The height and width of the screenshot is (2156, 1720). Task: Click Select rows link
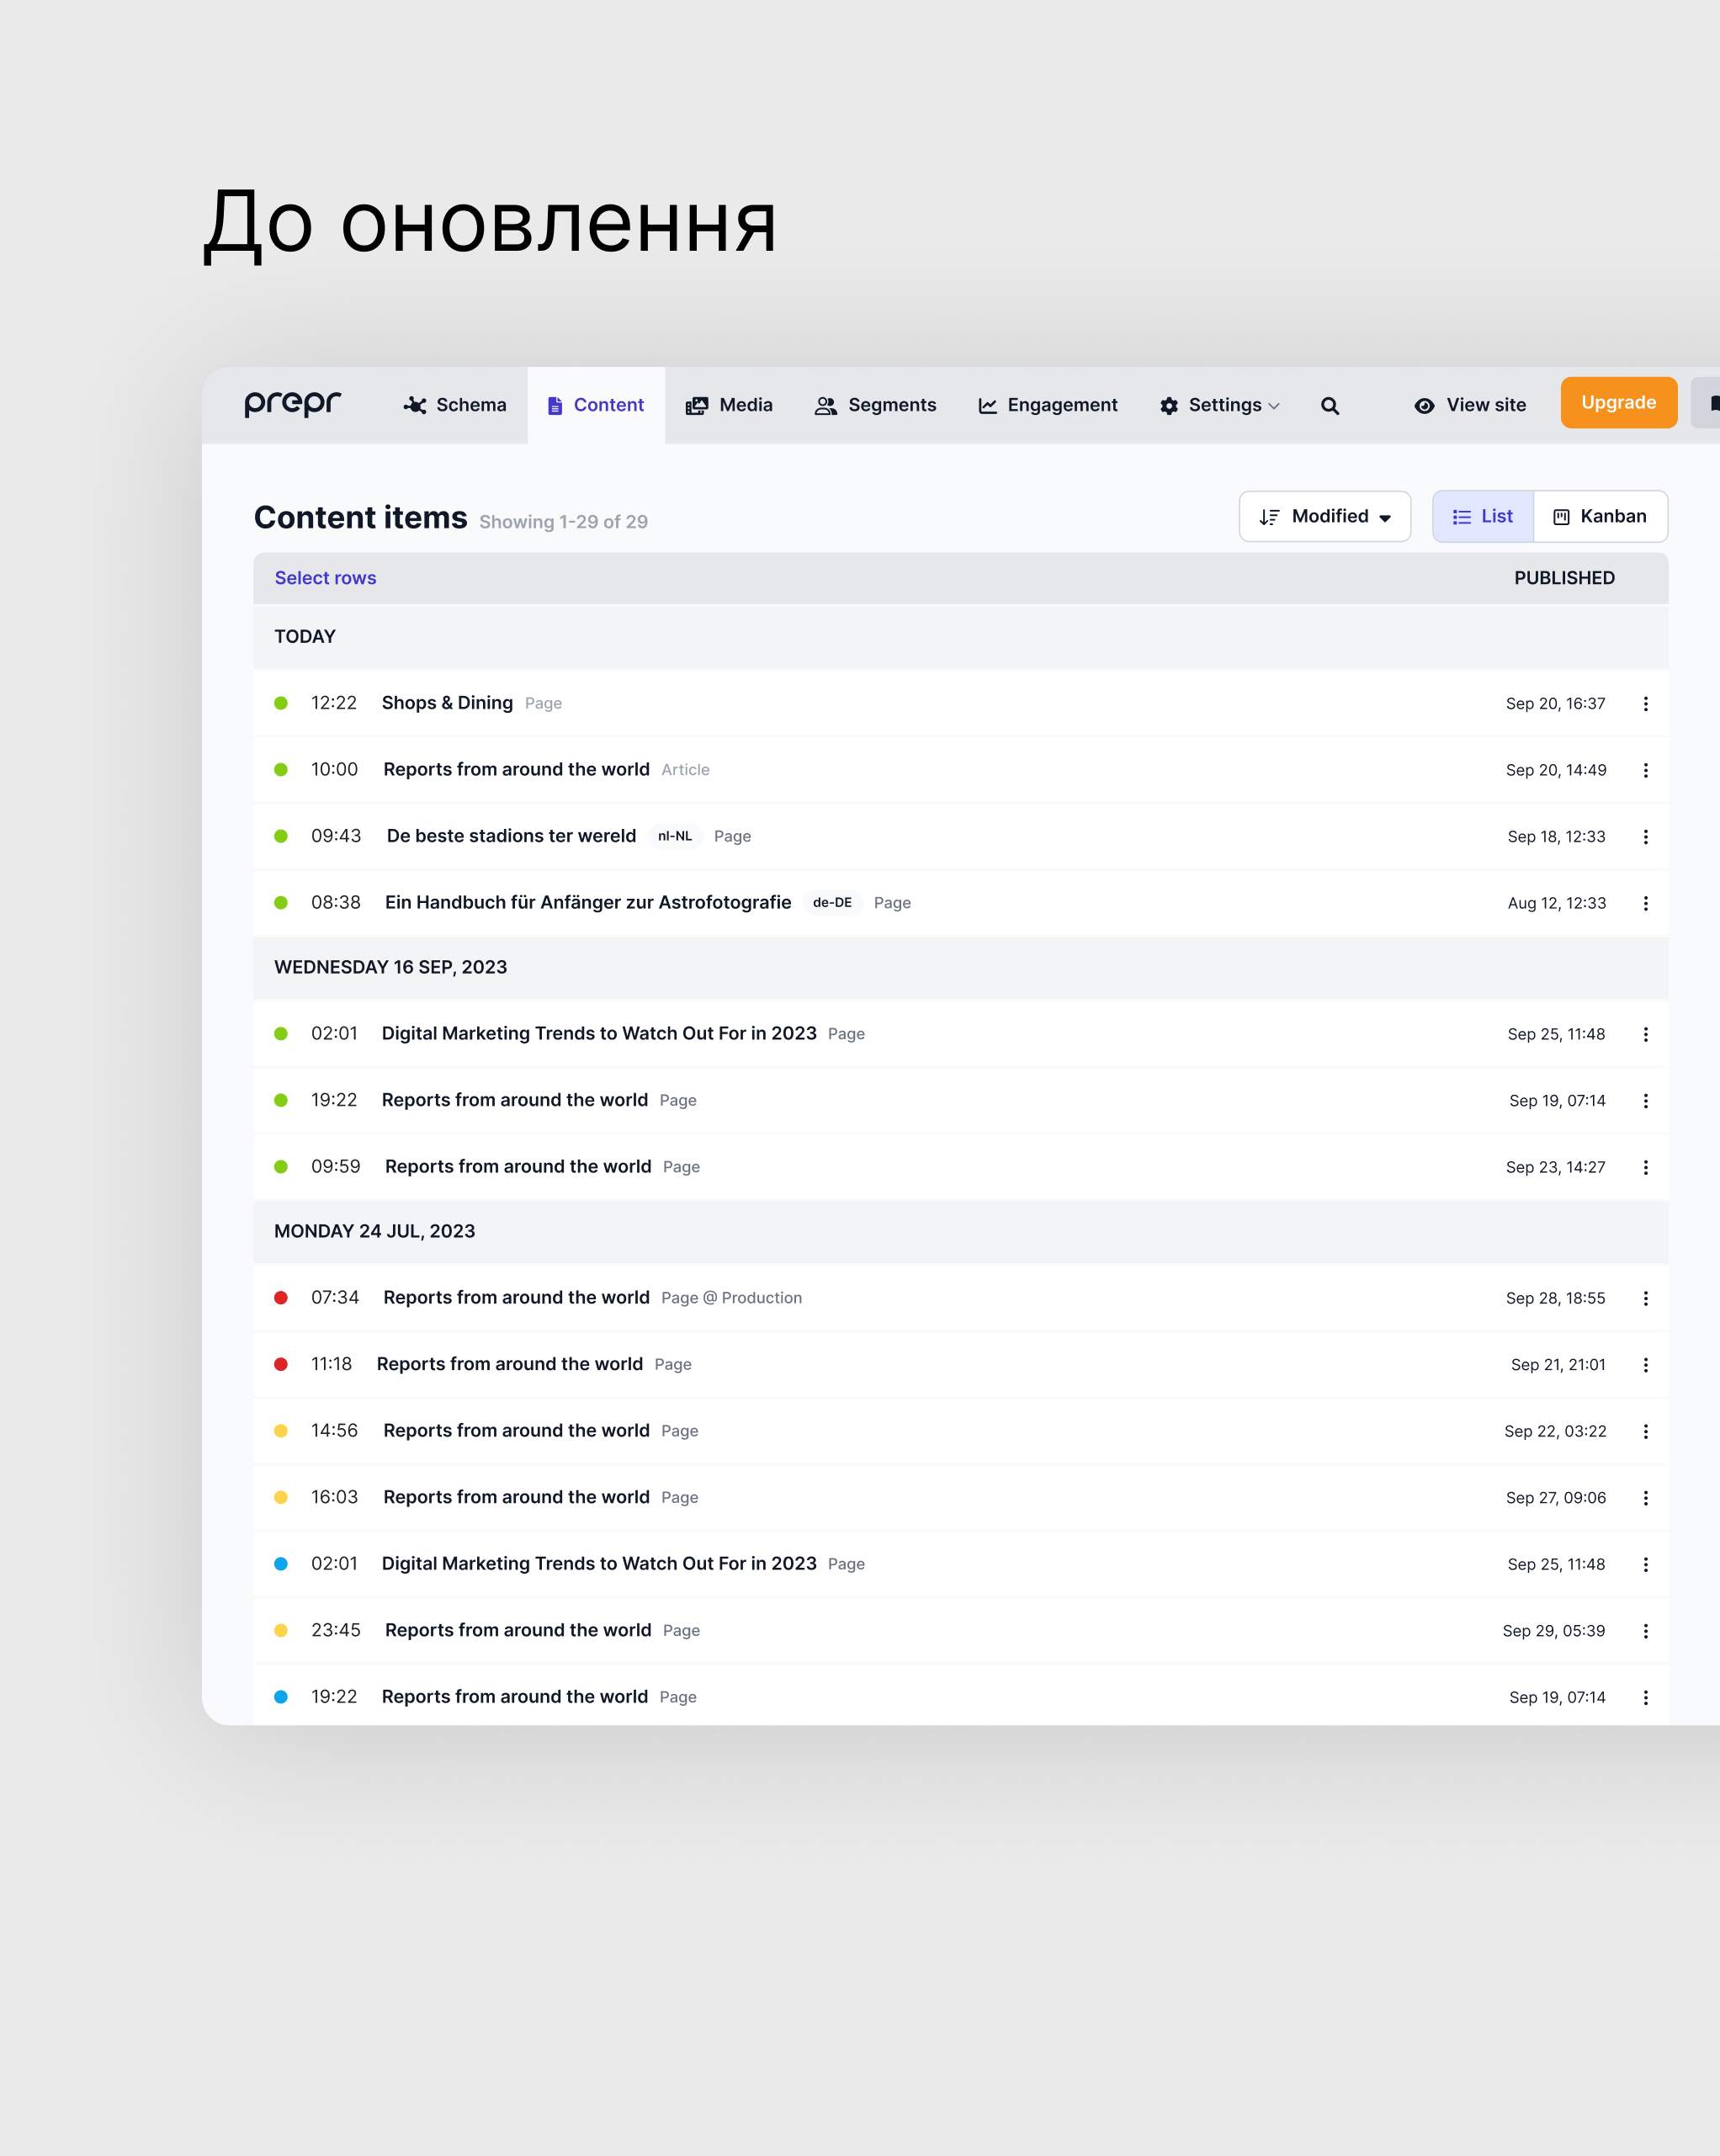tap(325, 578)
